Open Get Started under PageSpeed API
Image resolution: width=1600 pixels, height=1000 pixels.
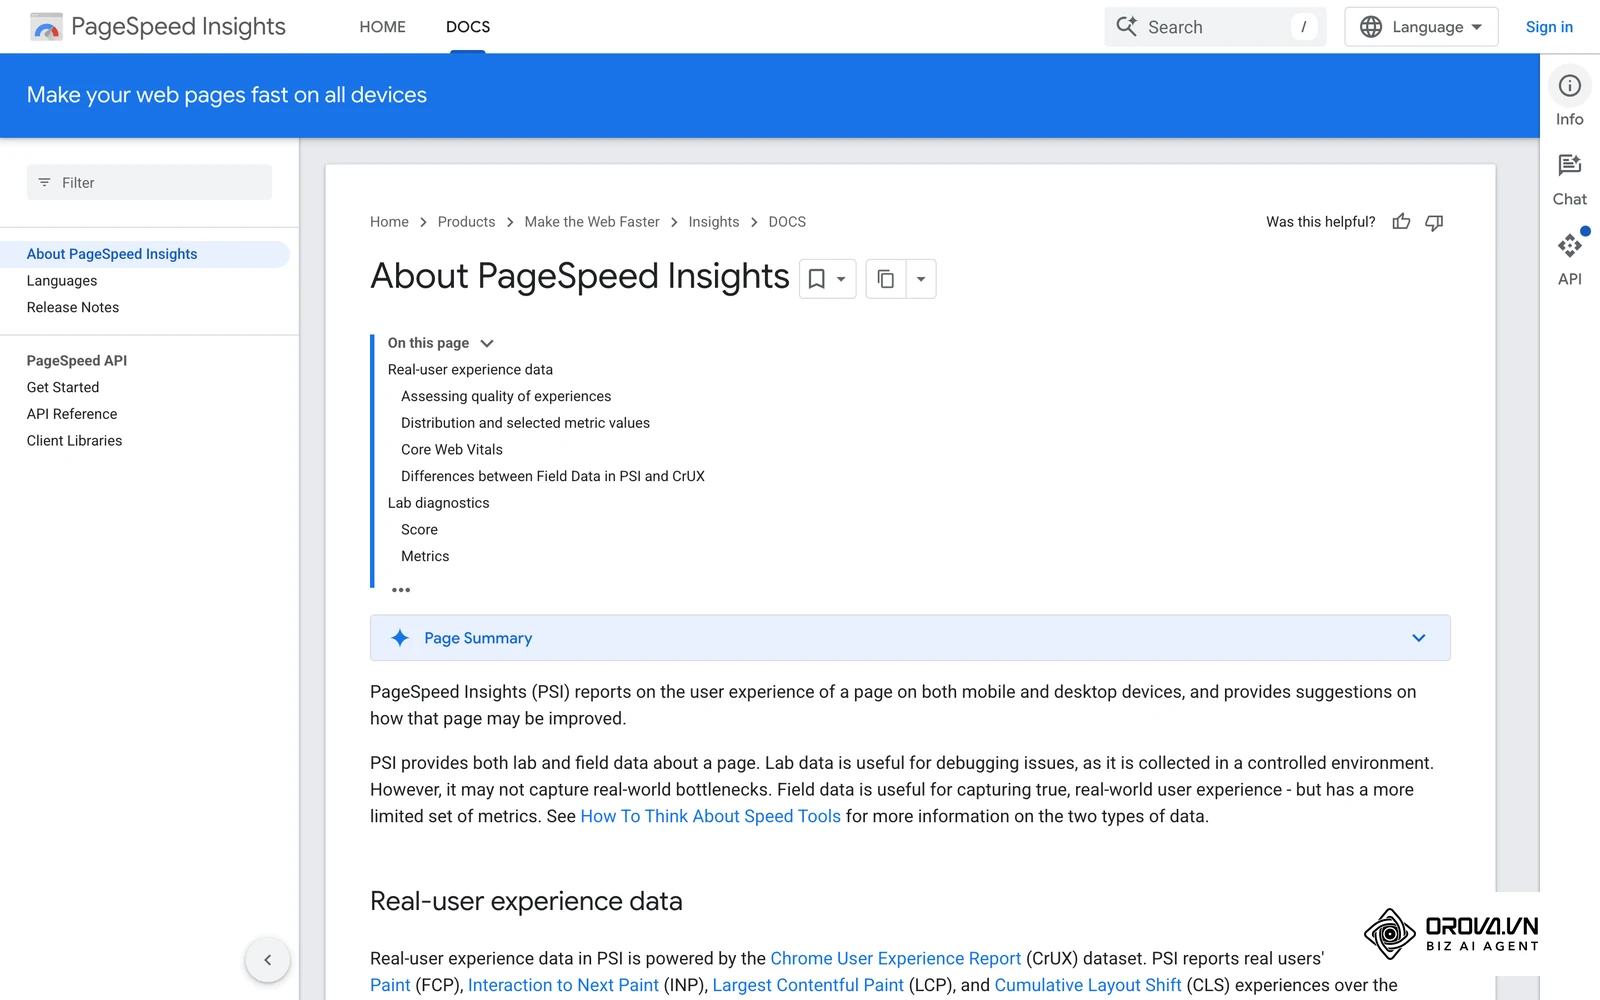click(x=63, y=388)
